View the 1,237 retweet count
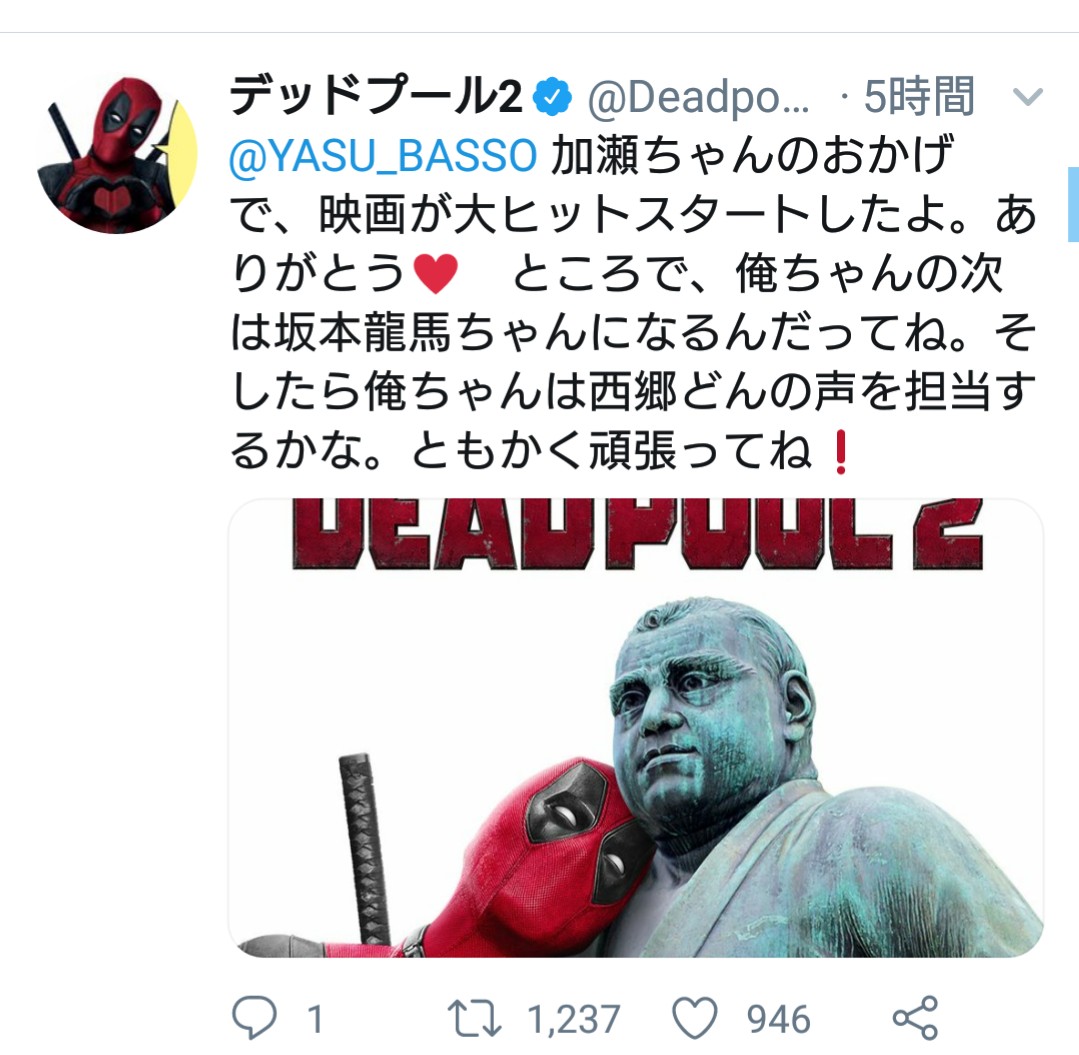 click(574, 1019)
